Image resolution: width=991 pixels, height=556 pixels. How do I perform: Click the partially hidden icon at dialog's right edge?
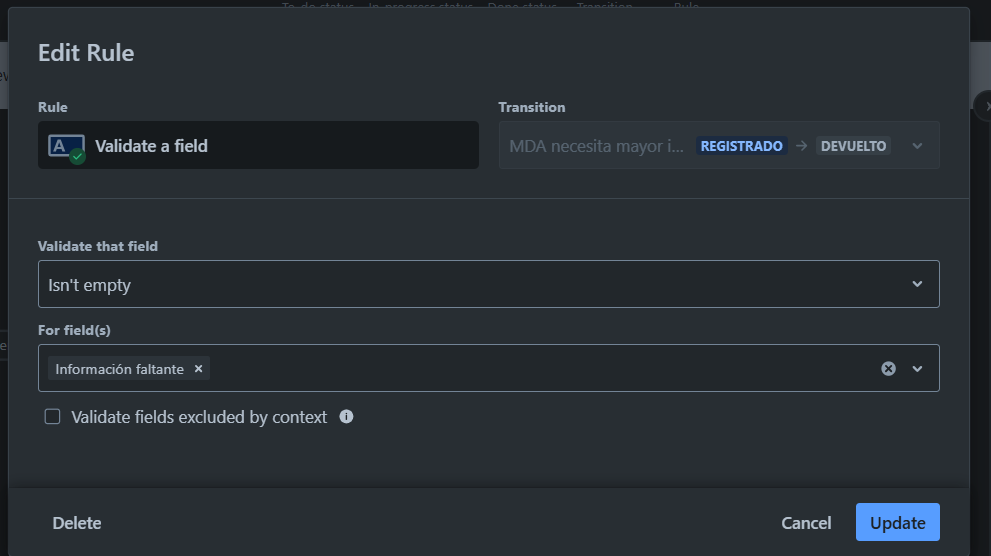pyautogui.click(x=985, y=106)
